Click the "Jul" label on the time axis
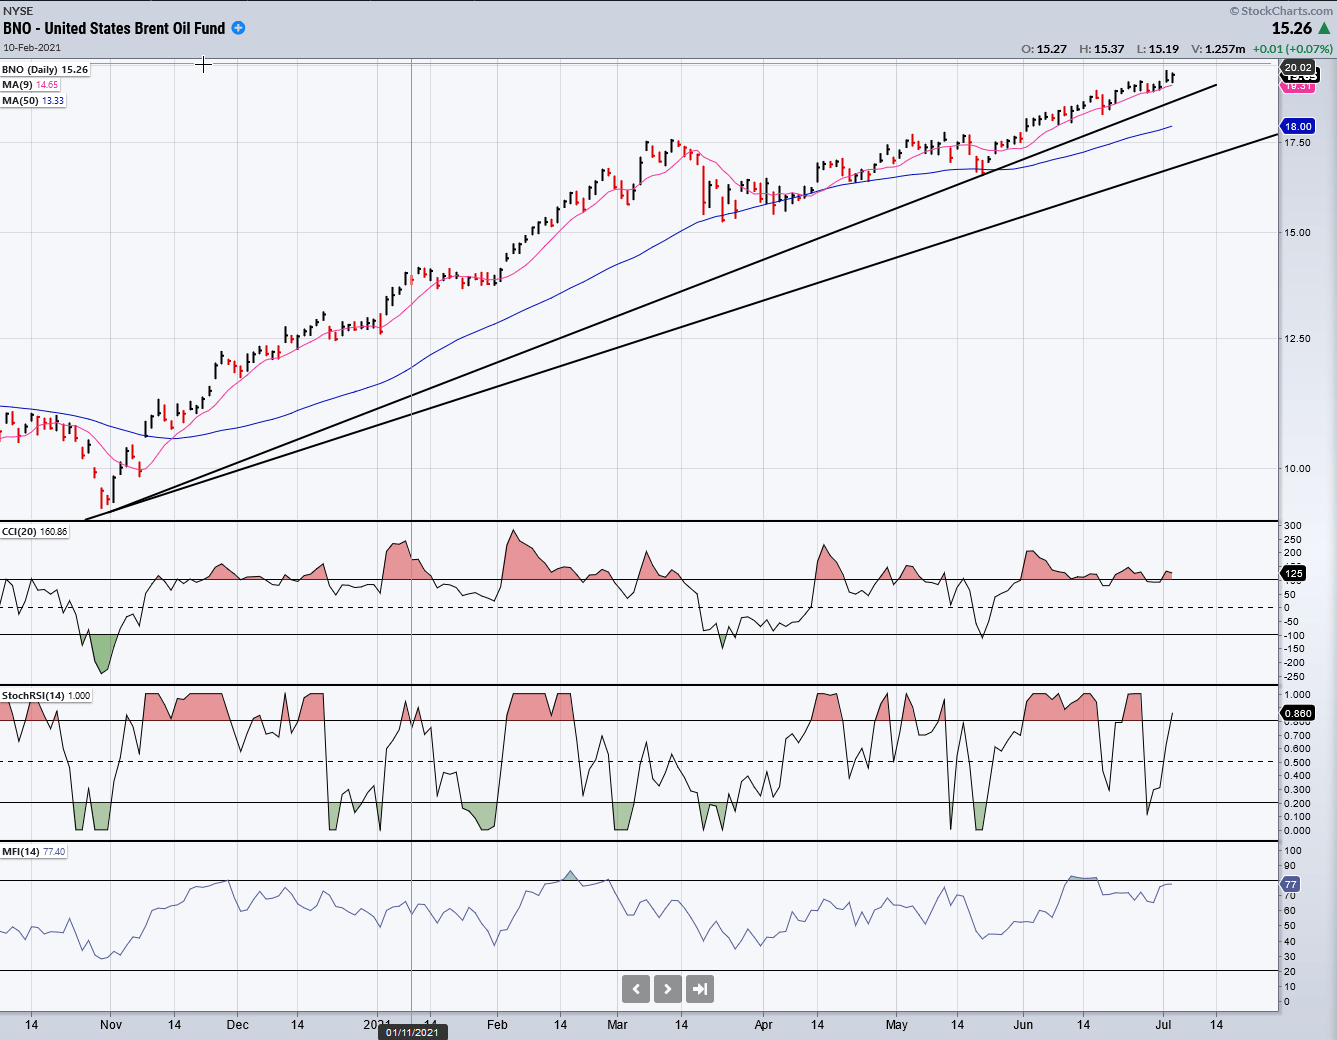The image size is (1337, 1040). click(1163, 1024)
